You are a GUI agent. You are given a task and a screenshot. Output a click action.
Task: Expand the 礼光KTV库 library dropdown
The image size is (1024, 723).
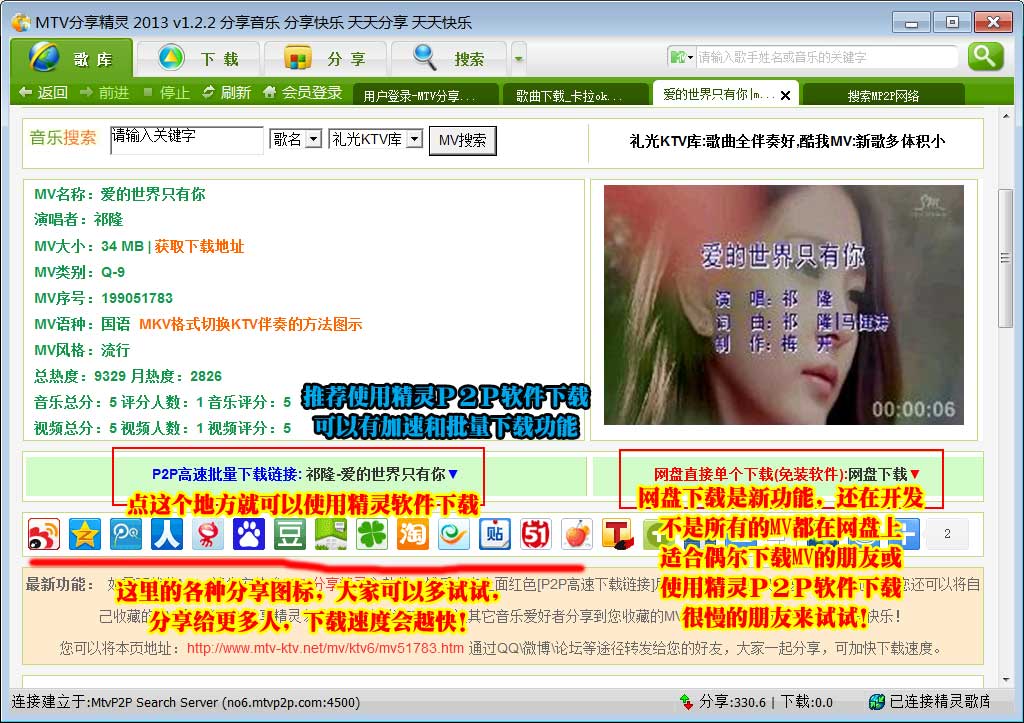(x=414, y=140)
